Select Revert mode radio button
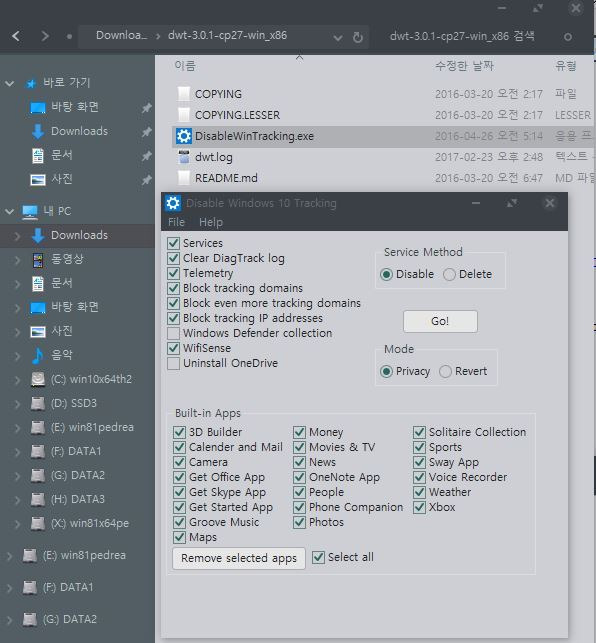The height and width of the screenshot is (643, 596). coord(445,372)
